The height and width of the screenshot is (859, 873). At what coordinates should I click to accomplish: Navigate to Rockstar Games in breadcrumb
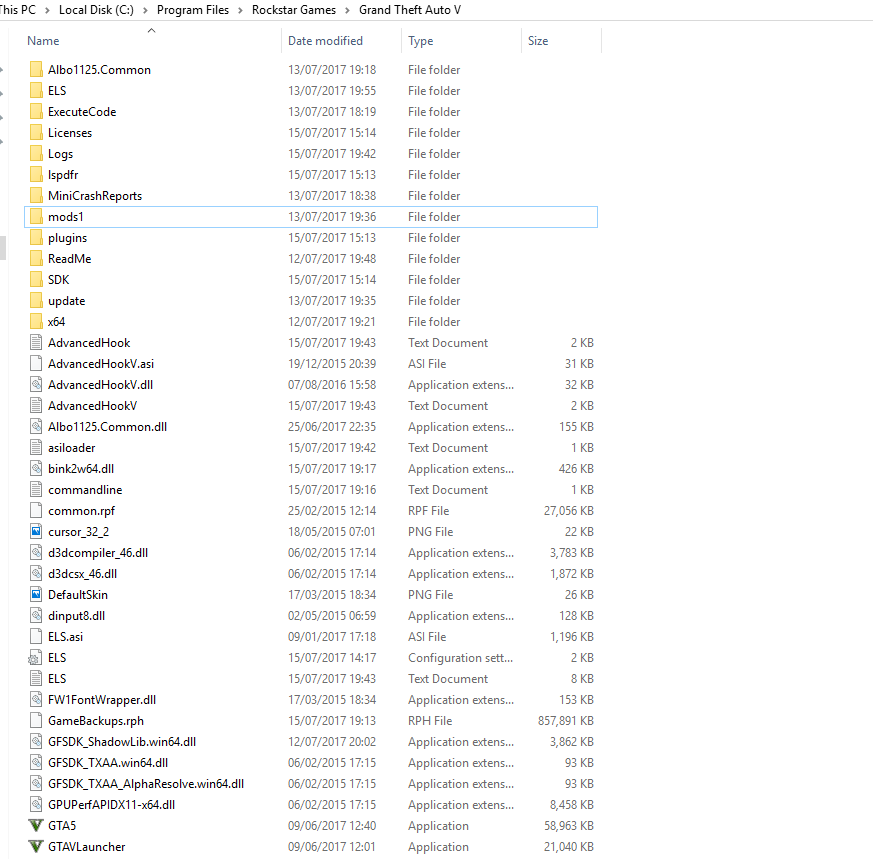tap(294, 10)
